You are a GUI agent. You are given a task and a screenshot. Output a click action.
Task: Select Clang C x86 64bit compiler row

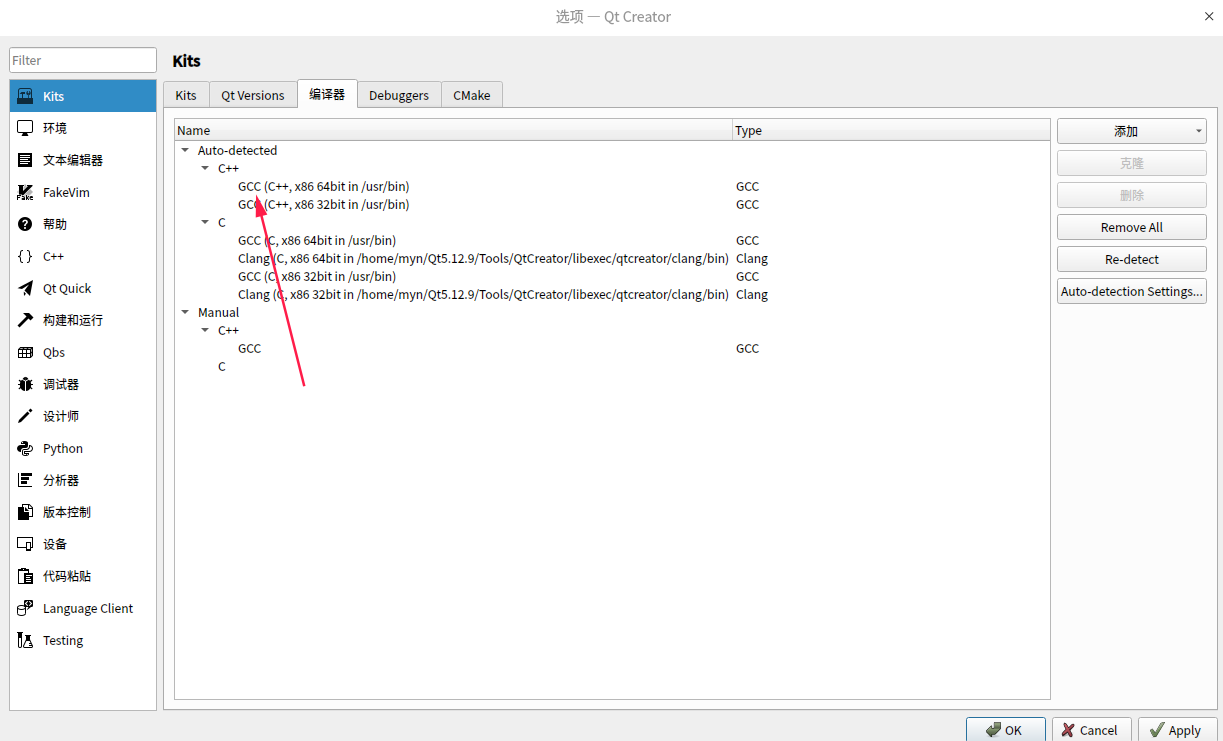(612, 258)
